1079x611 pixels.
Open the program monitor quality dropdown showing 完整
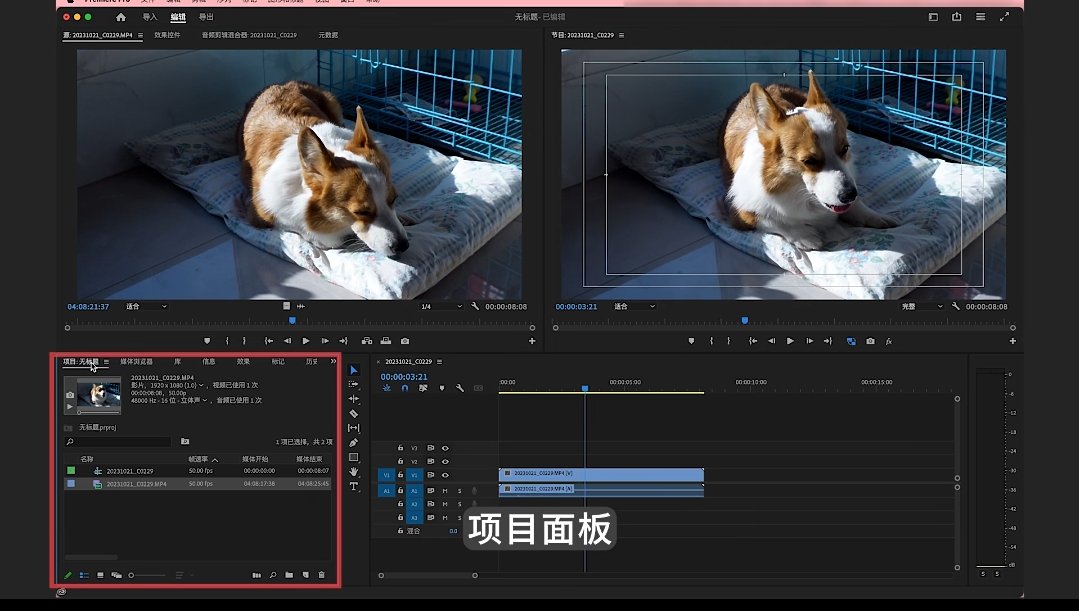[920, 306]
